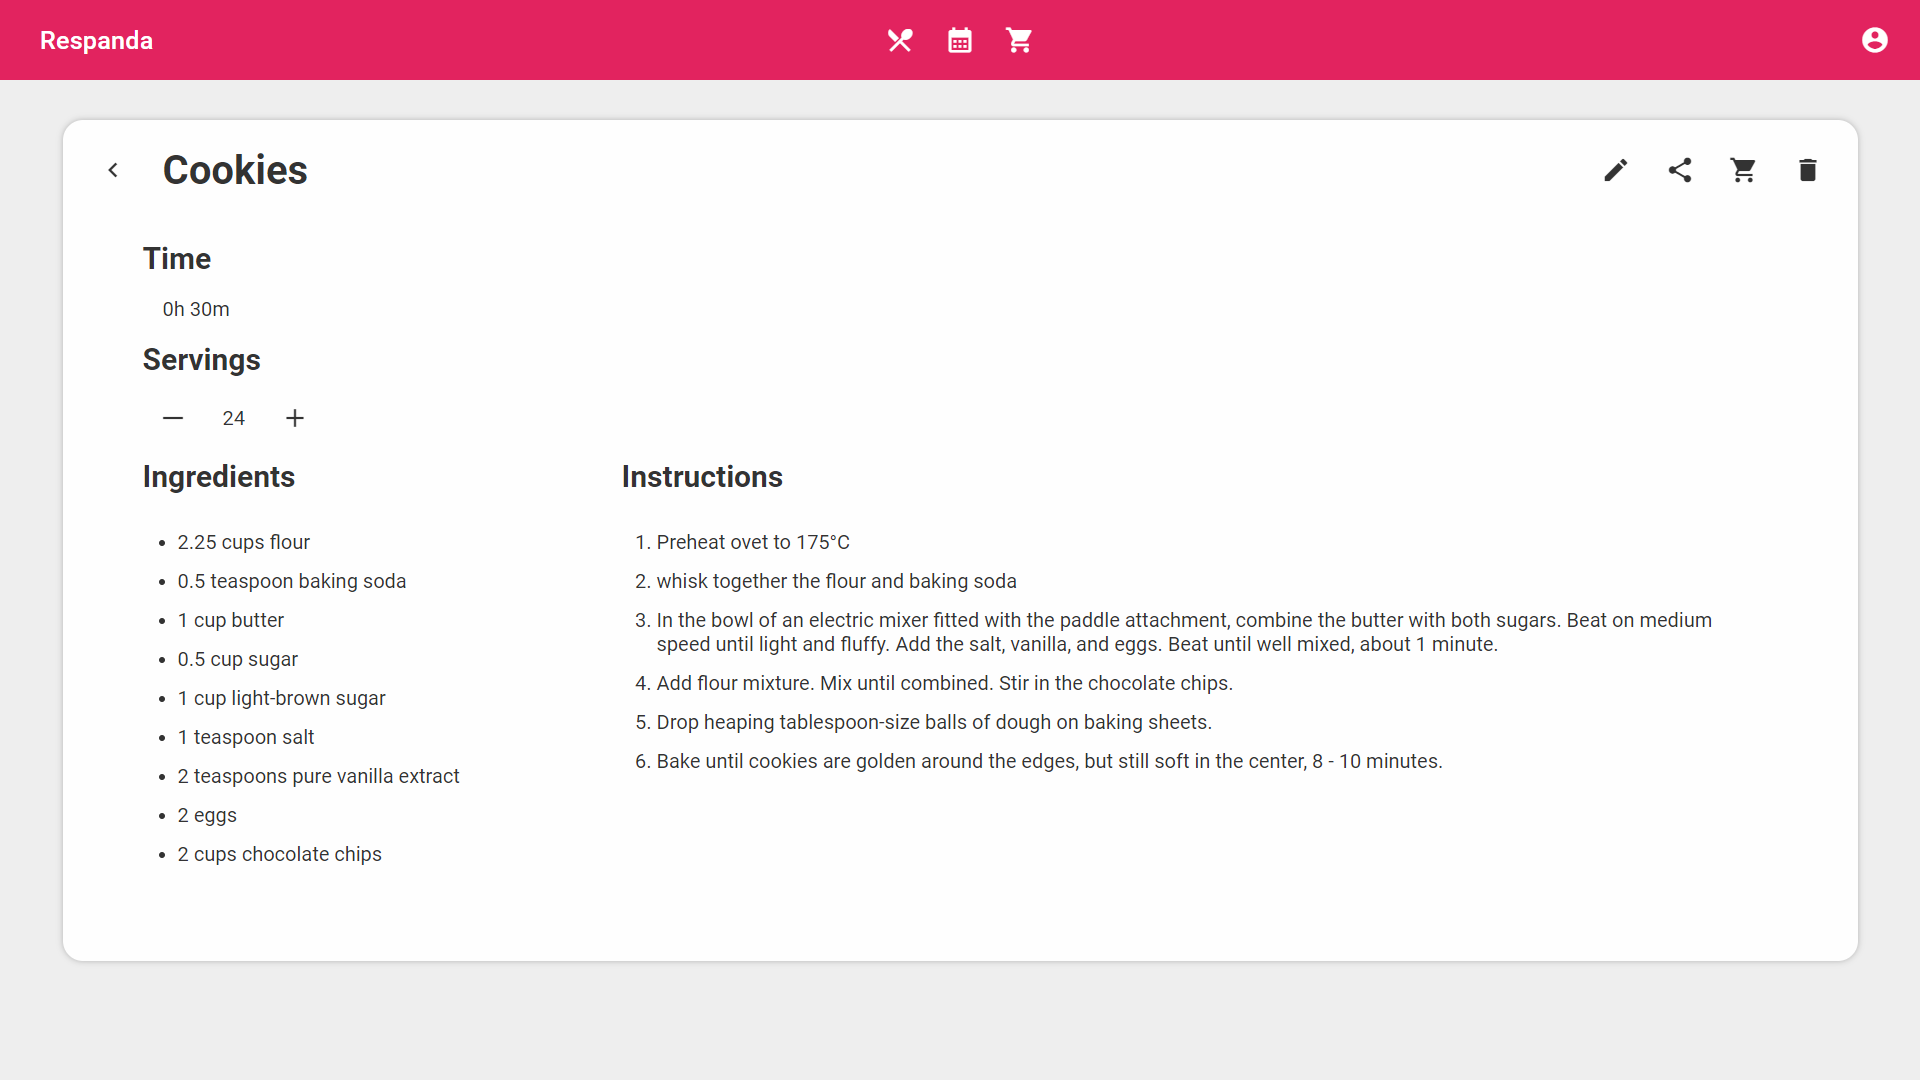
Task: Select the ingredient 1 cup light-brown sugar
Action: (282, 698)
